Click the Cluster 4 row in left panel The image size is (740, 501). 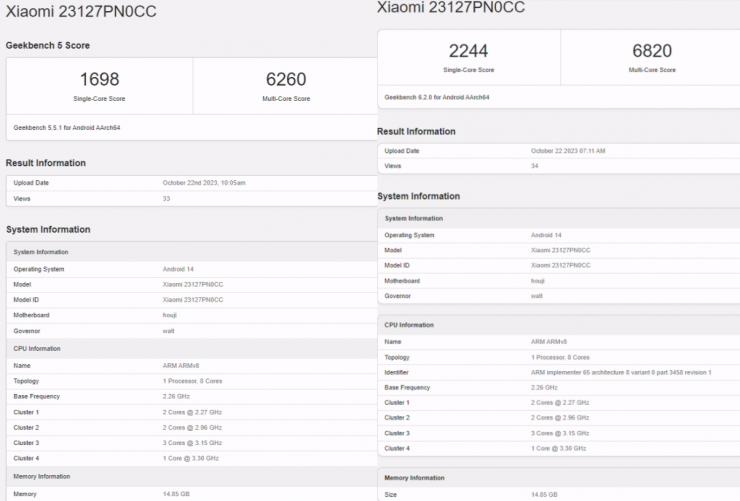pos(190,457)
